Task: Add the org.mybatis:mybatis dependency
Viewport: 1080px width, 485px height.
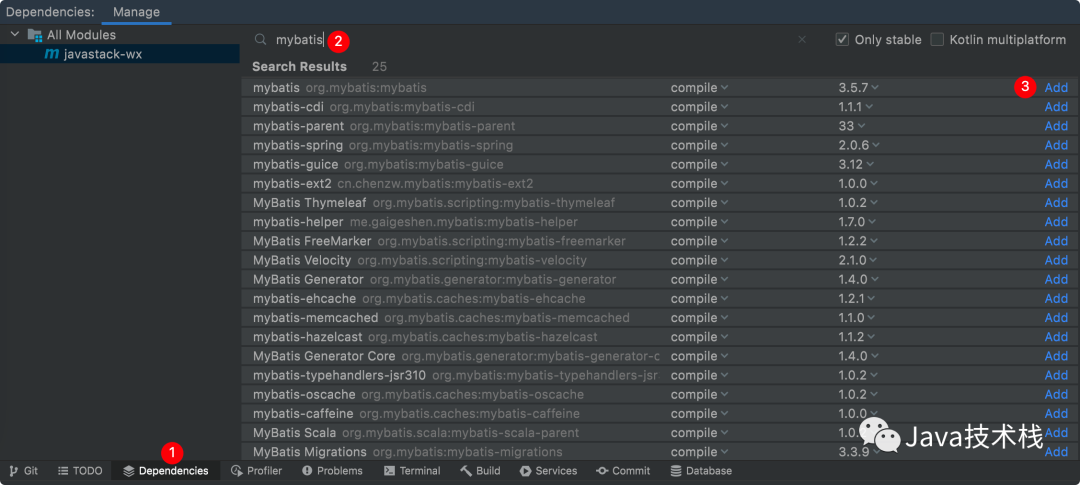Action: 1056,87
